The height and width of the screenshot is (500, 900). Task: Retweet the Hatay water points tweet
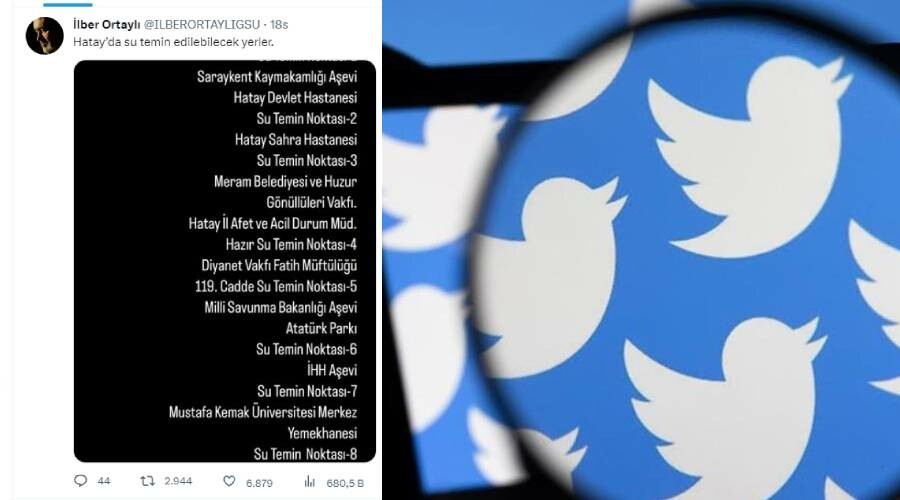(x=147, y=481)
